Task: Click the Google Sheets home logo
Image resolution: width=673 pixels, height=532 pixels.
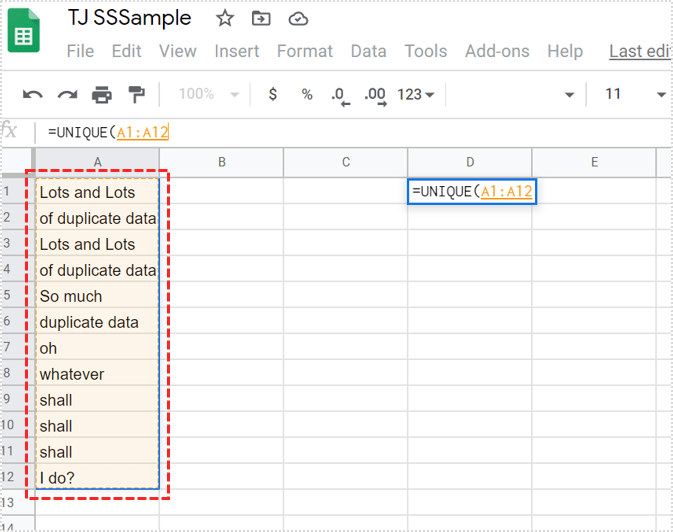Action: coord(24,33)
